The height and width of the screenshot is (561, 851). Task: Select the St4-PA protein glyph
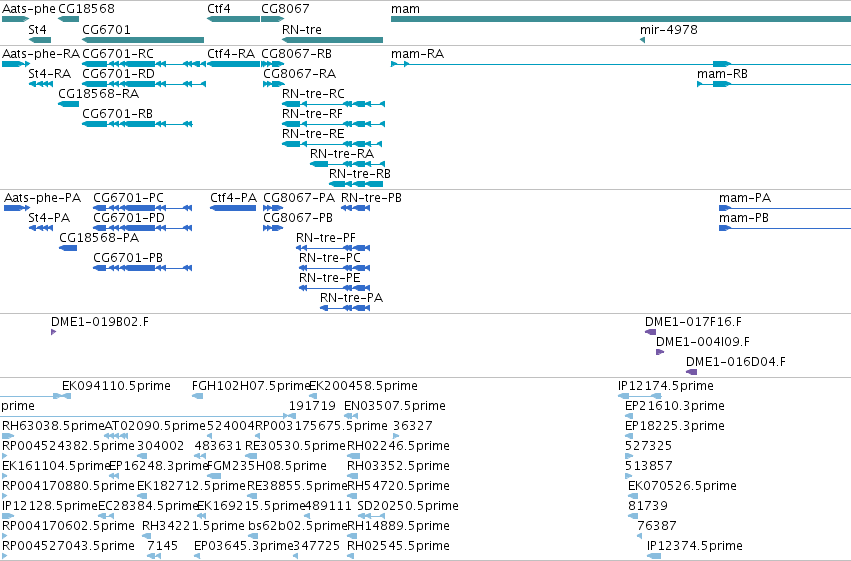pos(41,228)
